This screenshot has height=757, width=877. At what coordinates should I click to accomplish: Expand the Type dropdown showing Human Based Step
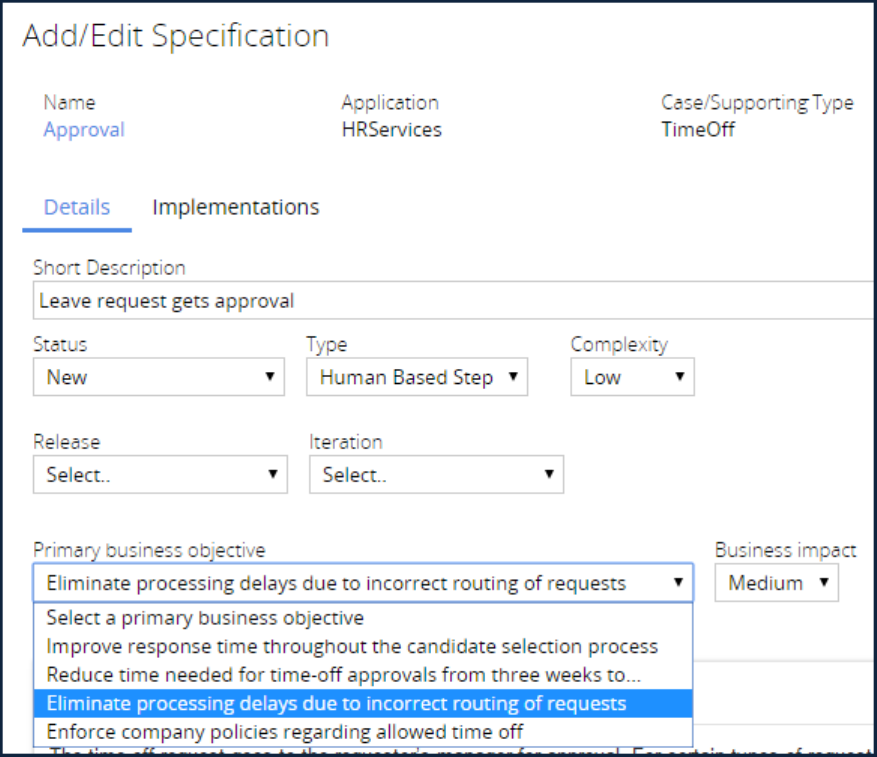click(x=417, y=378)
